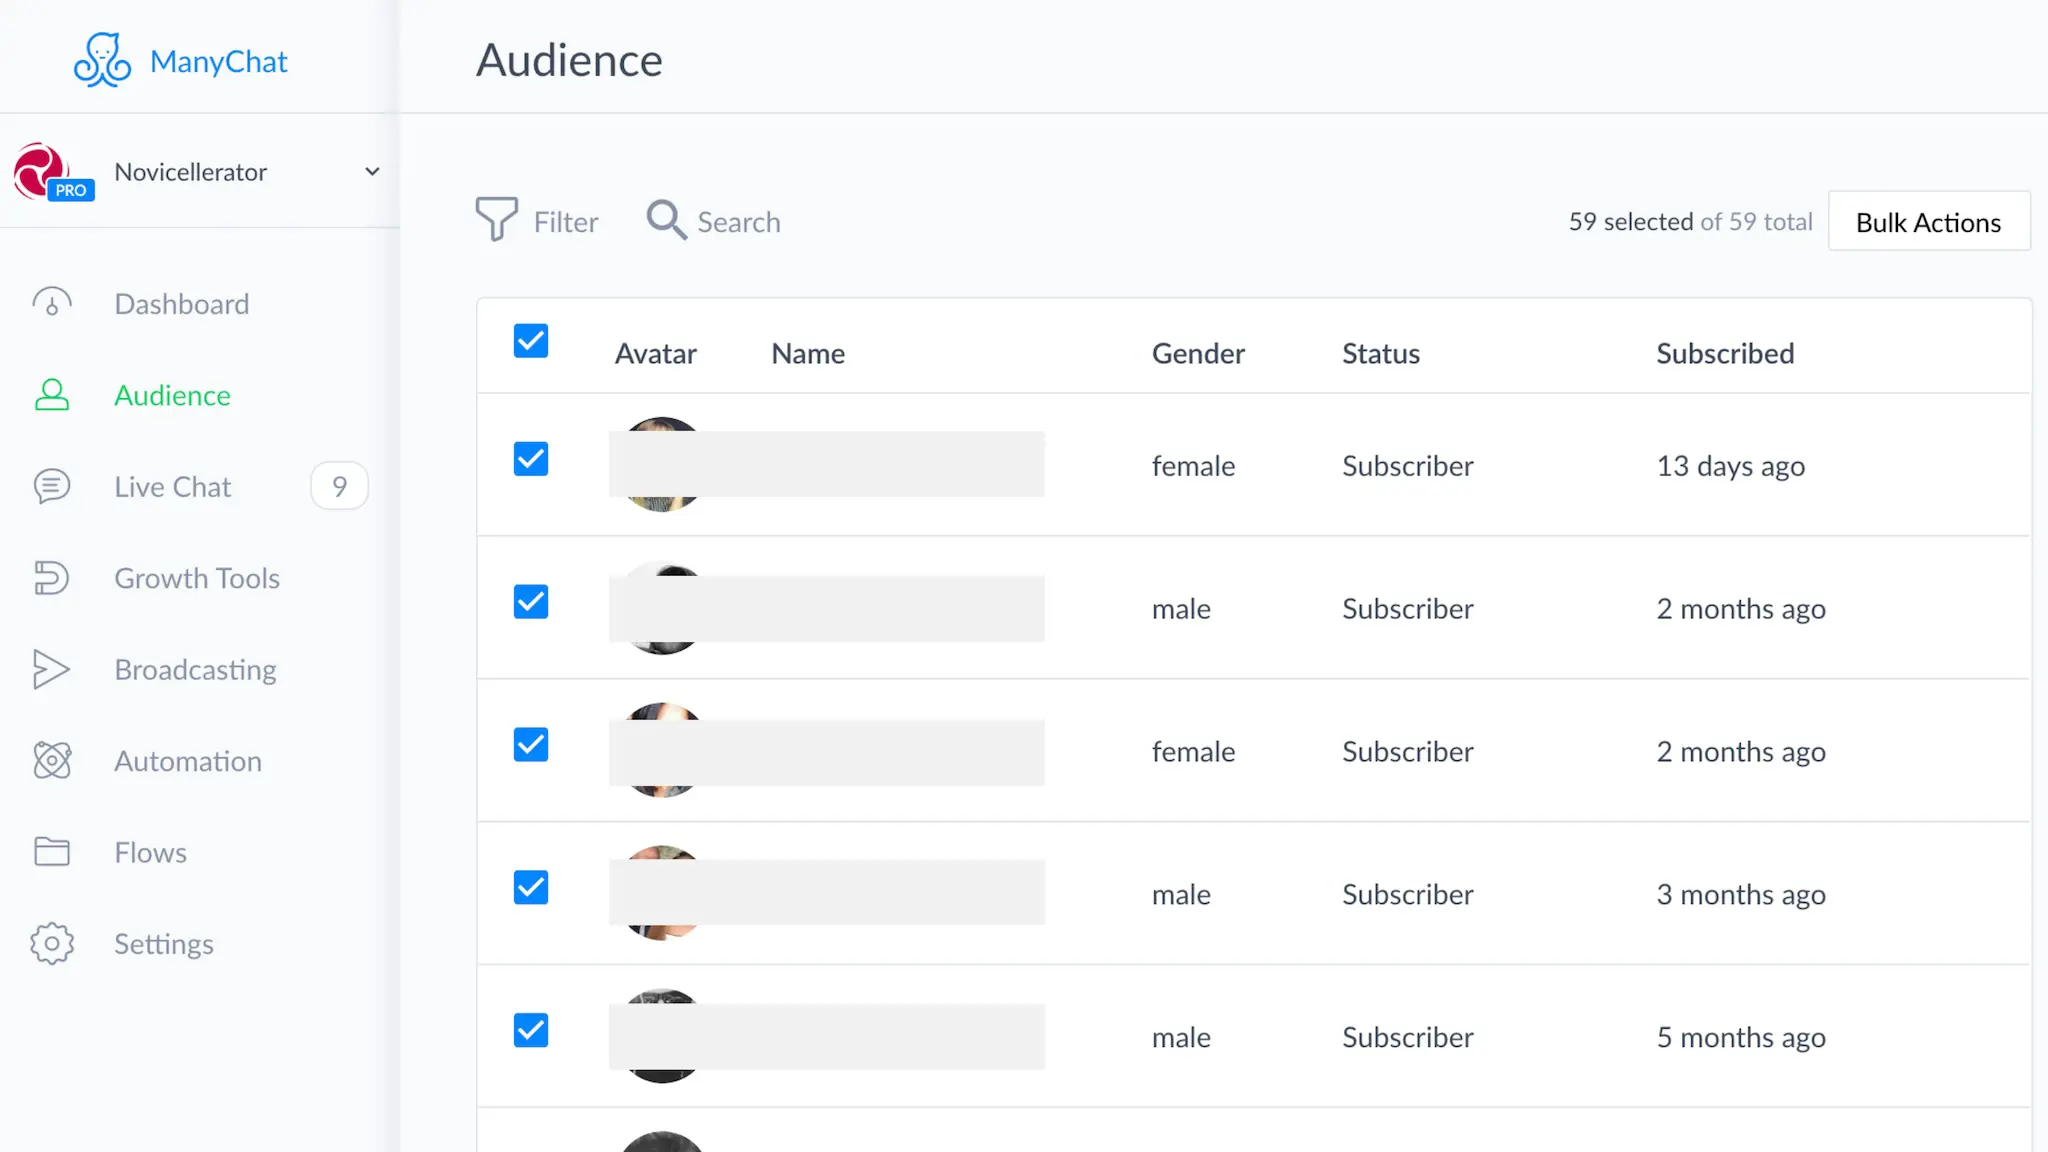Open the Settings page
This screenshot has height=1152, width=2048.
(164, 944)
